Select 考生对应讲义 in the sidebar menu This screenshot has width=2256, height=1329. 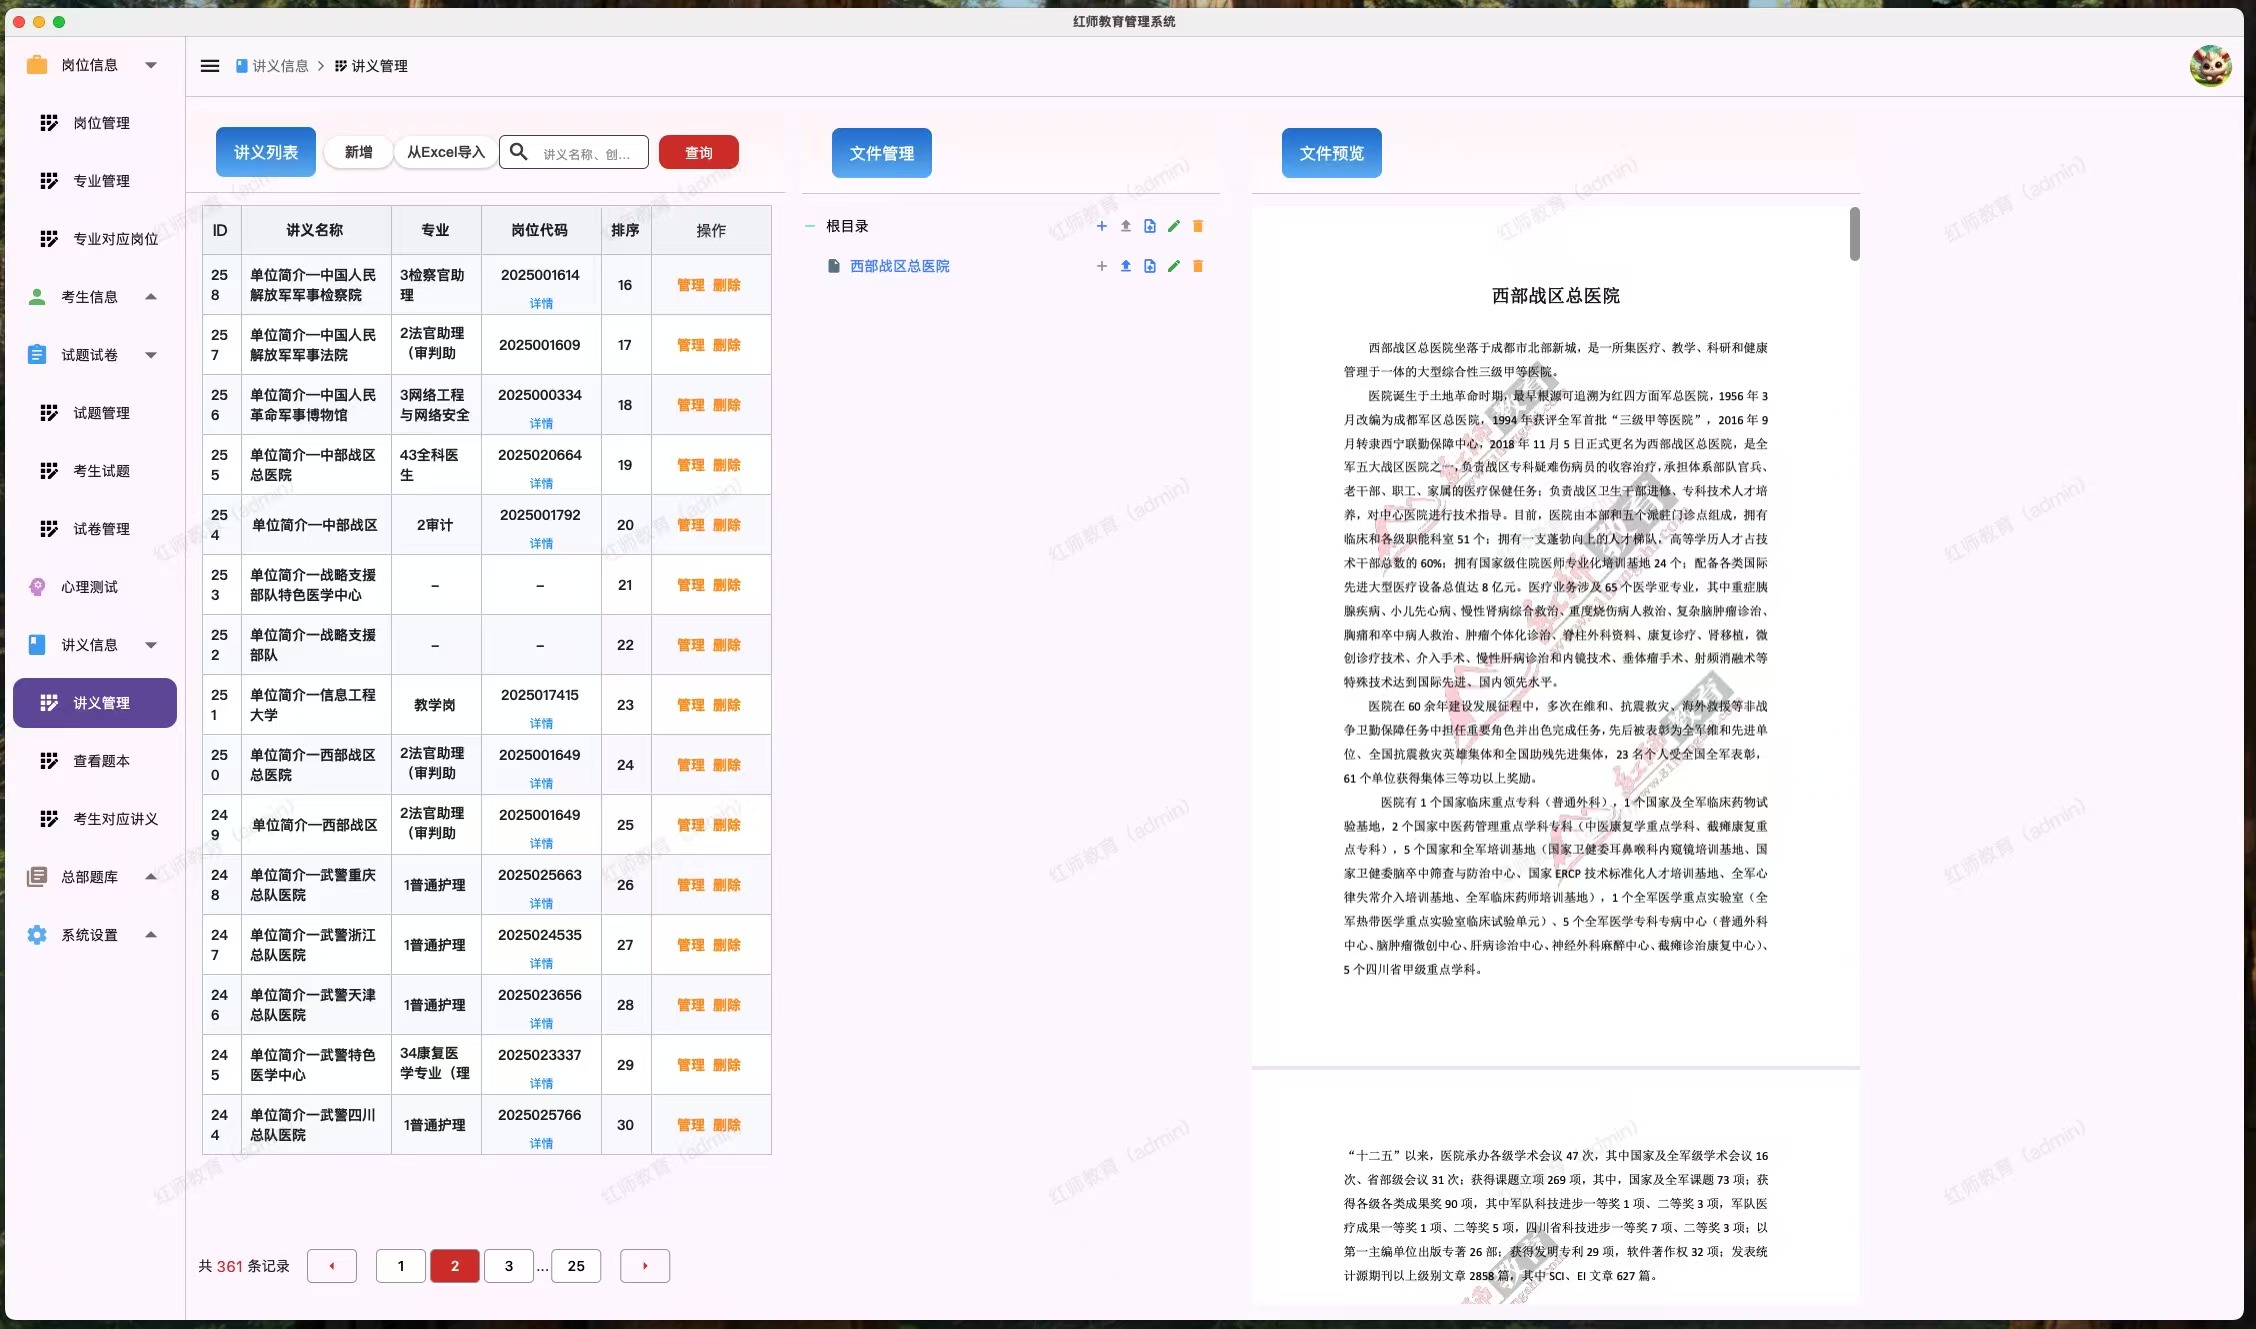coord(115,819)
